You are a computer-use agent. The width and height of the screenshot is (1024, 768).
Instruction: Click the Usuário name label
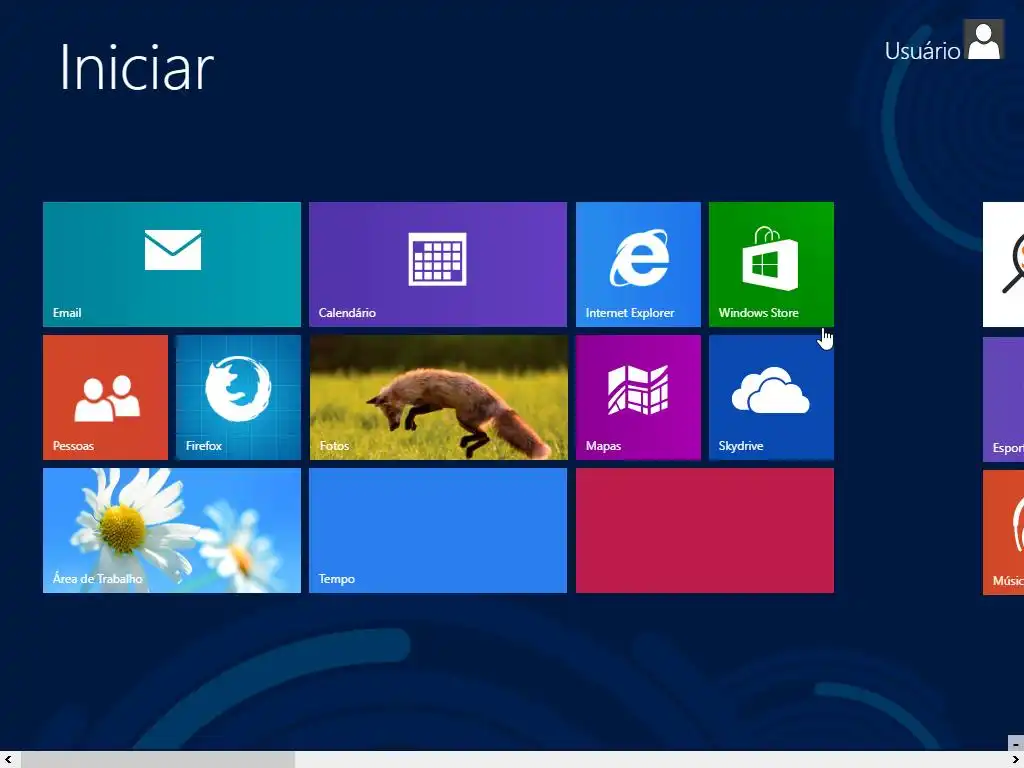[922, 51]
